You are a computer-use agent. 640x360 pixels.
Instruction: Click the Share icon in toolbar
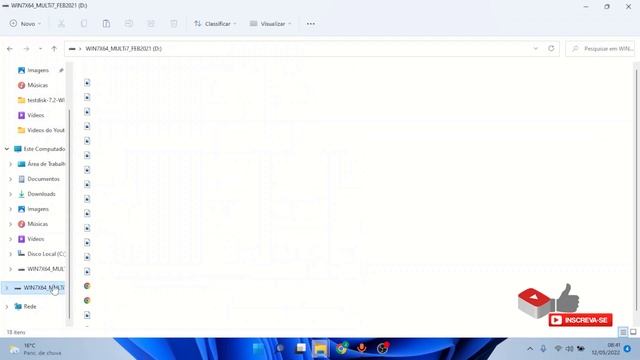click(x=151, y=24)
